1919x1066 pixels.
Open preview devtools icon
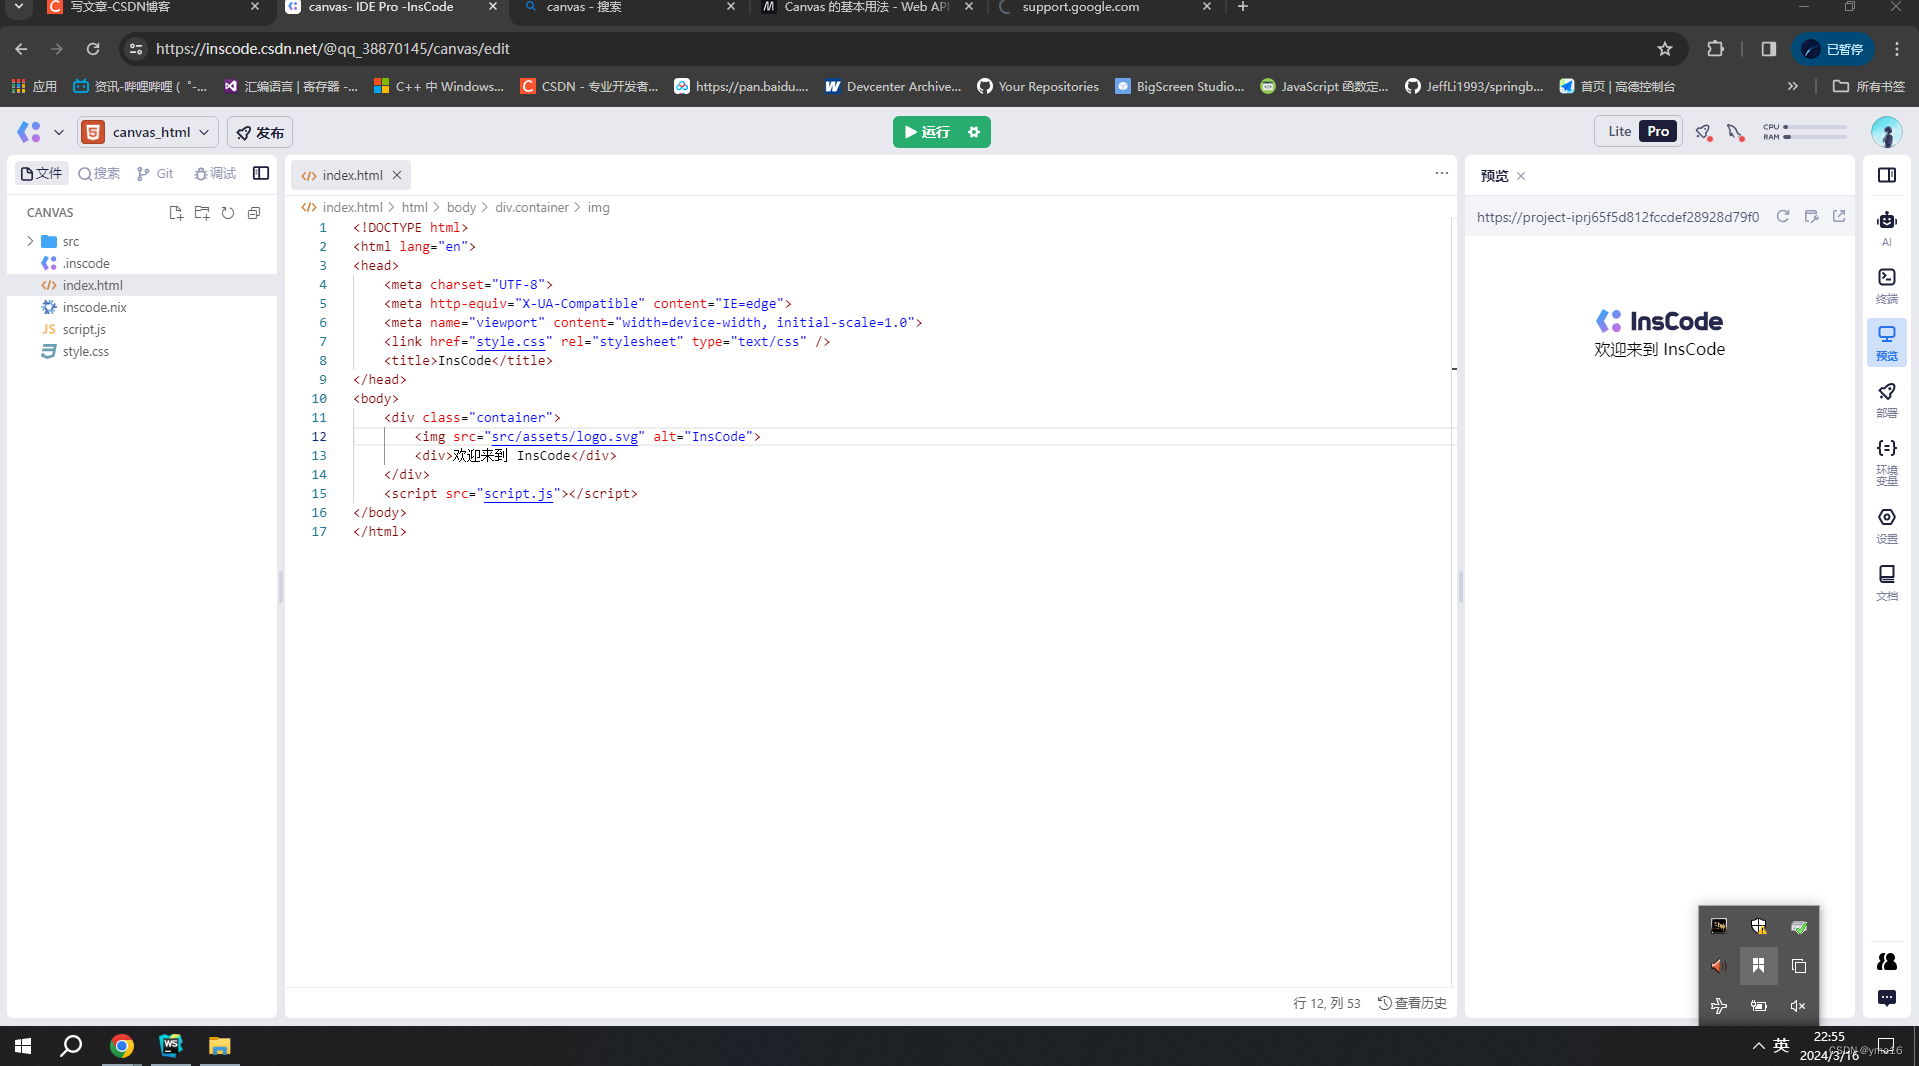pyautogui.click(x=1811, y=216)
